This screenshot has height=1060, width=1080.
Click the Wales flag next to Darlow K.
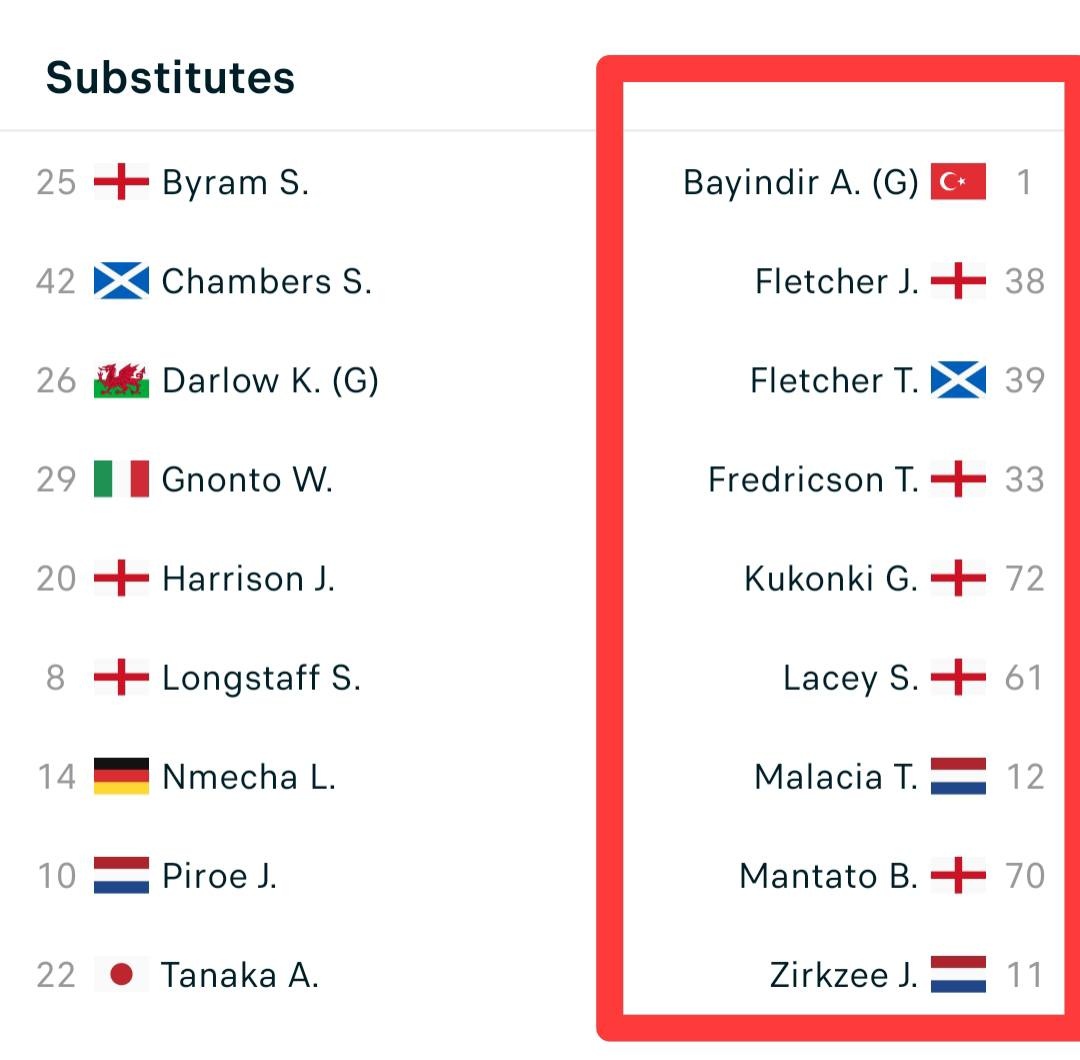click(121, 381)
